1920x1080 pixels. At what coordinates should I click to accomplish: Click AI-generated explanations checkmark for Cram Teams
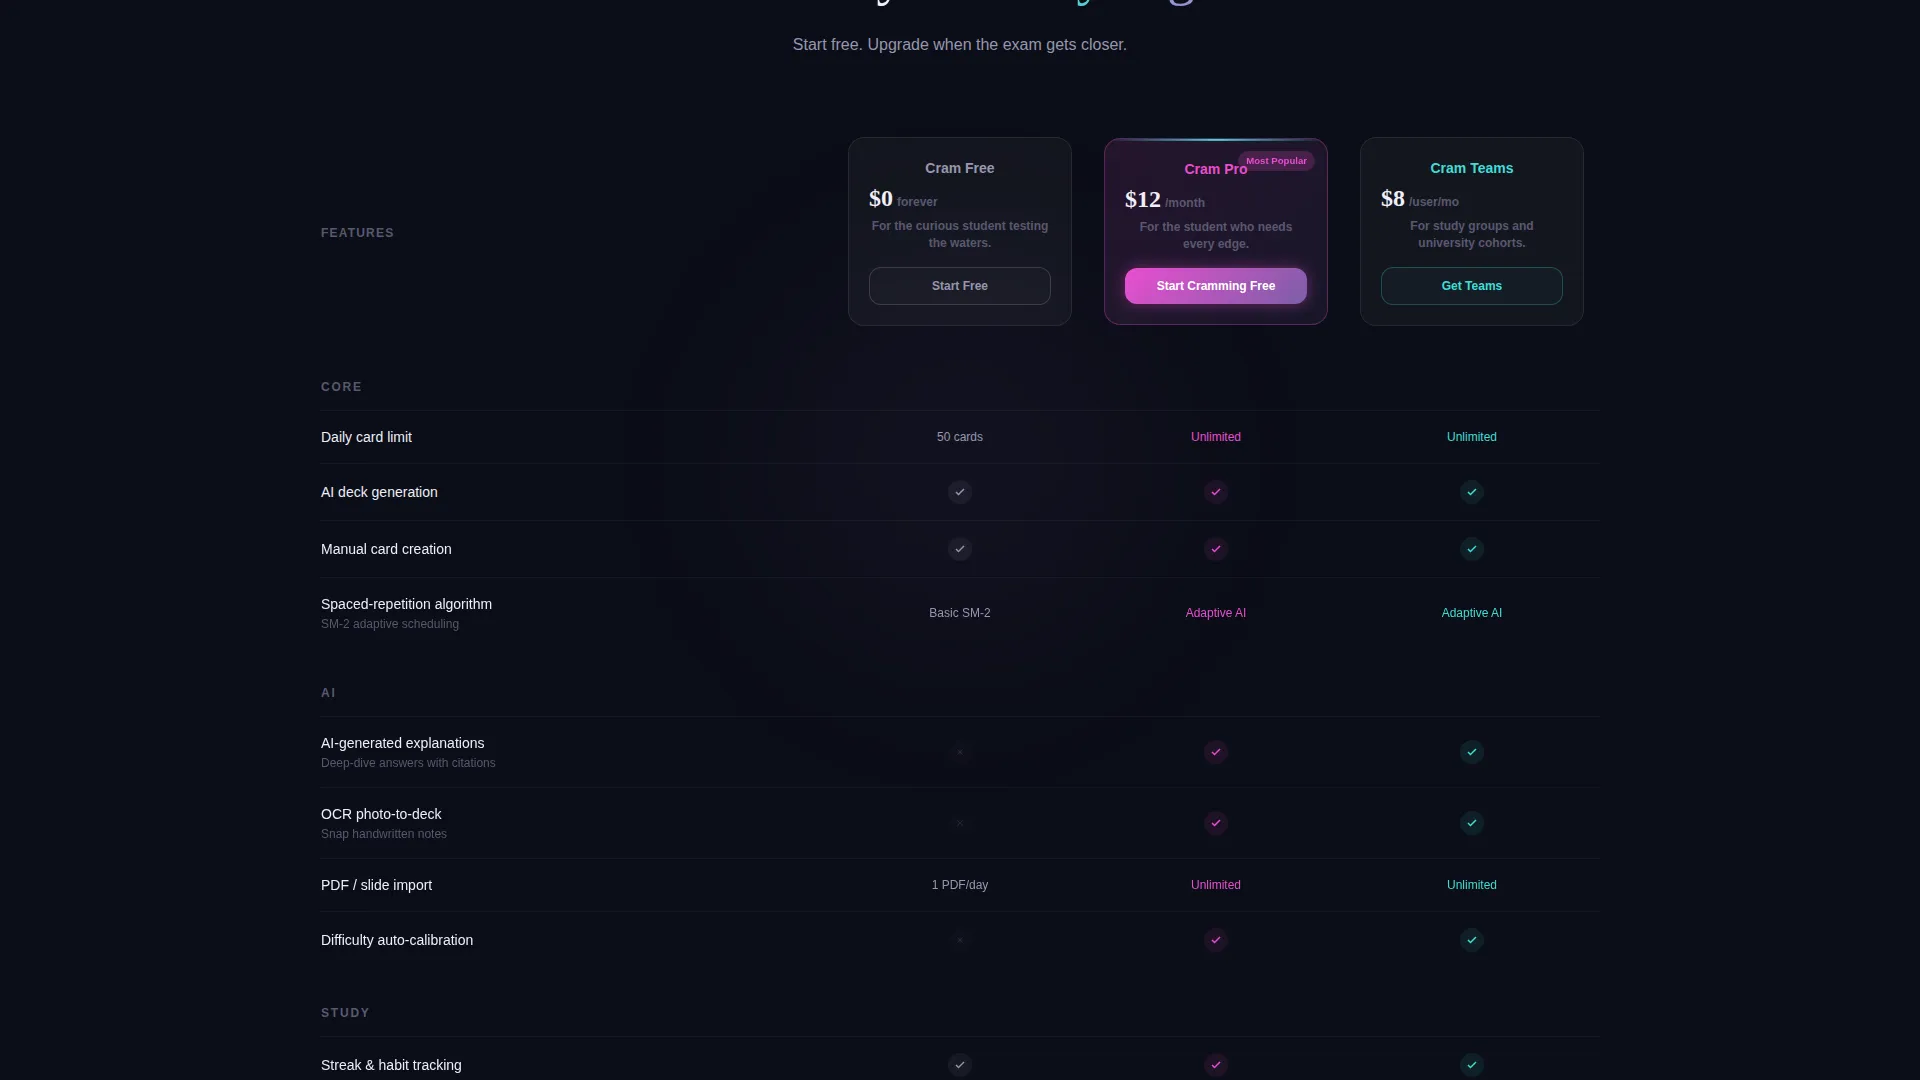(1471, 752)
